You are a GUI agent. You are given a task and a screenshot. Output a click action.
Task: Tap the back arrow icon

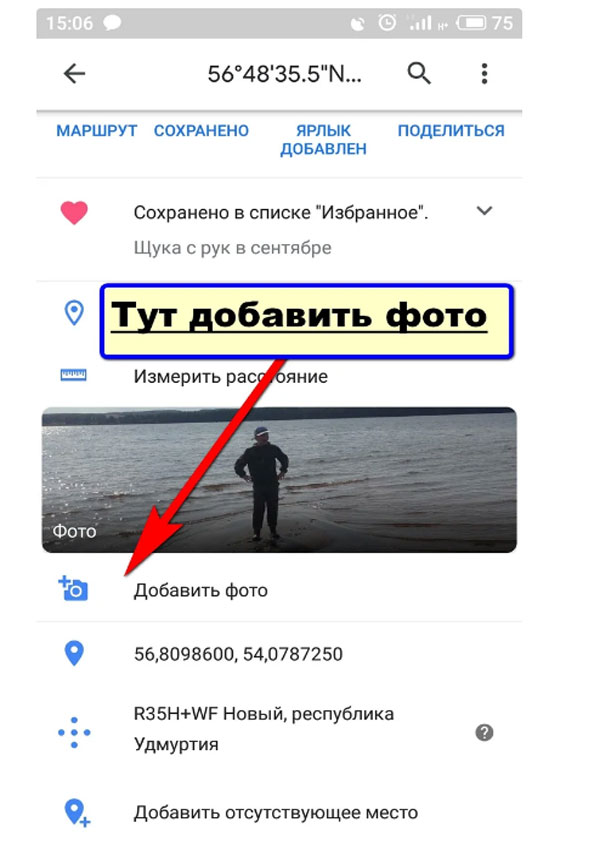(74, 74)
